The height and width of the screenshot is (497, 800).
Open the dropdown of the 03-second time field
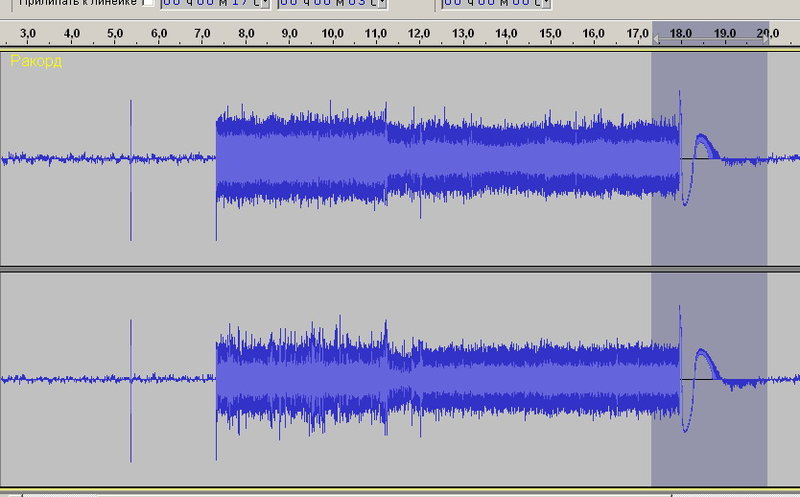[x=382, y=3]
